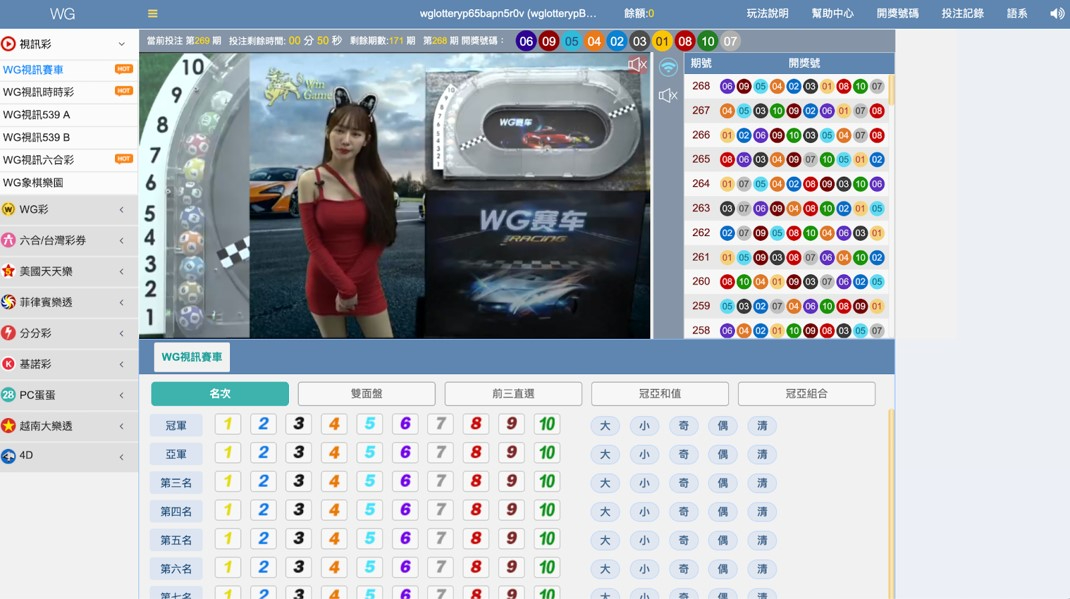
Task: Toggle the mute icon below WiFi icon
Action: (x=668, y=96)
